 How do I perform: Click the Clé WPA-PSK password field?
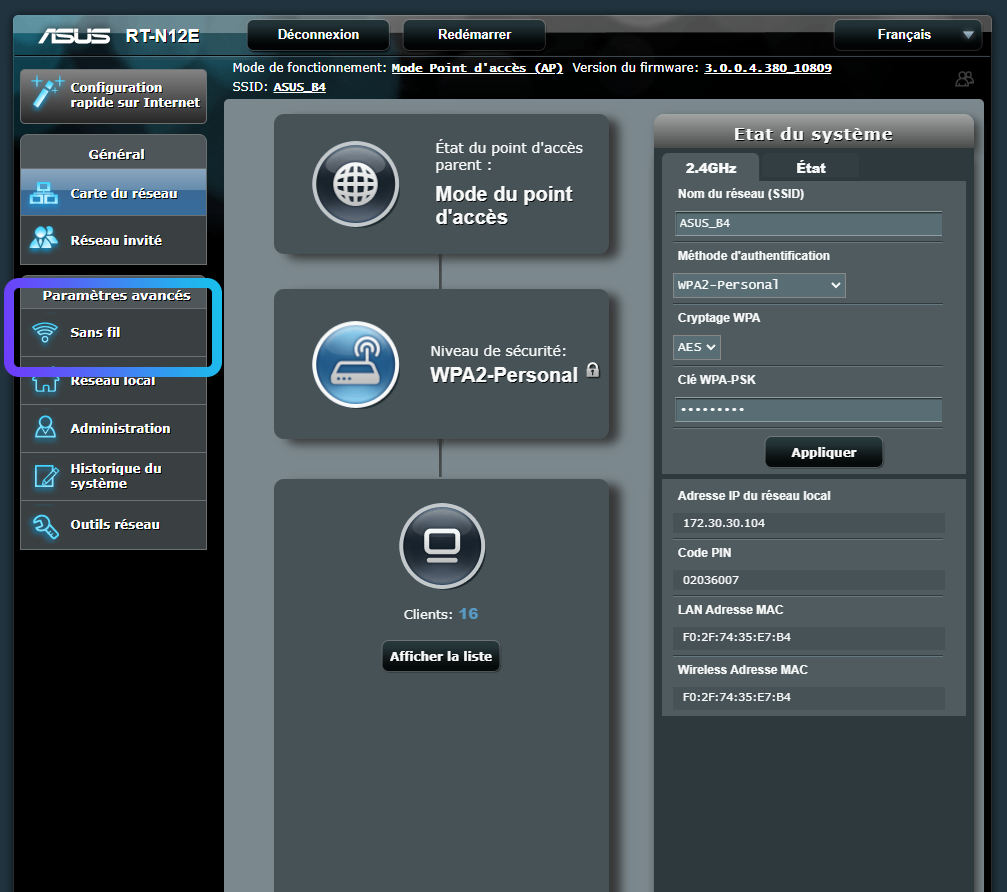pyautogui.click(x=808, y=410)
